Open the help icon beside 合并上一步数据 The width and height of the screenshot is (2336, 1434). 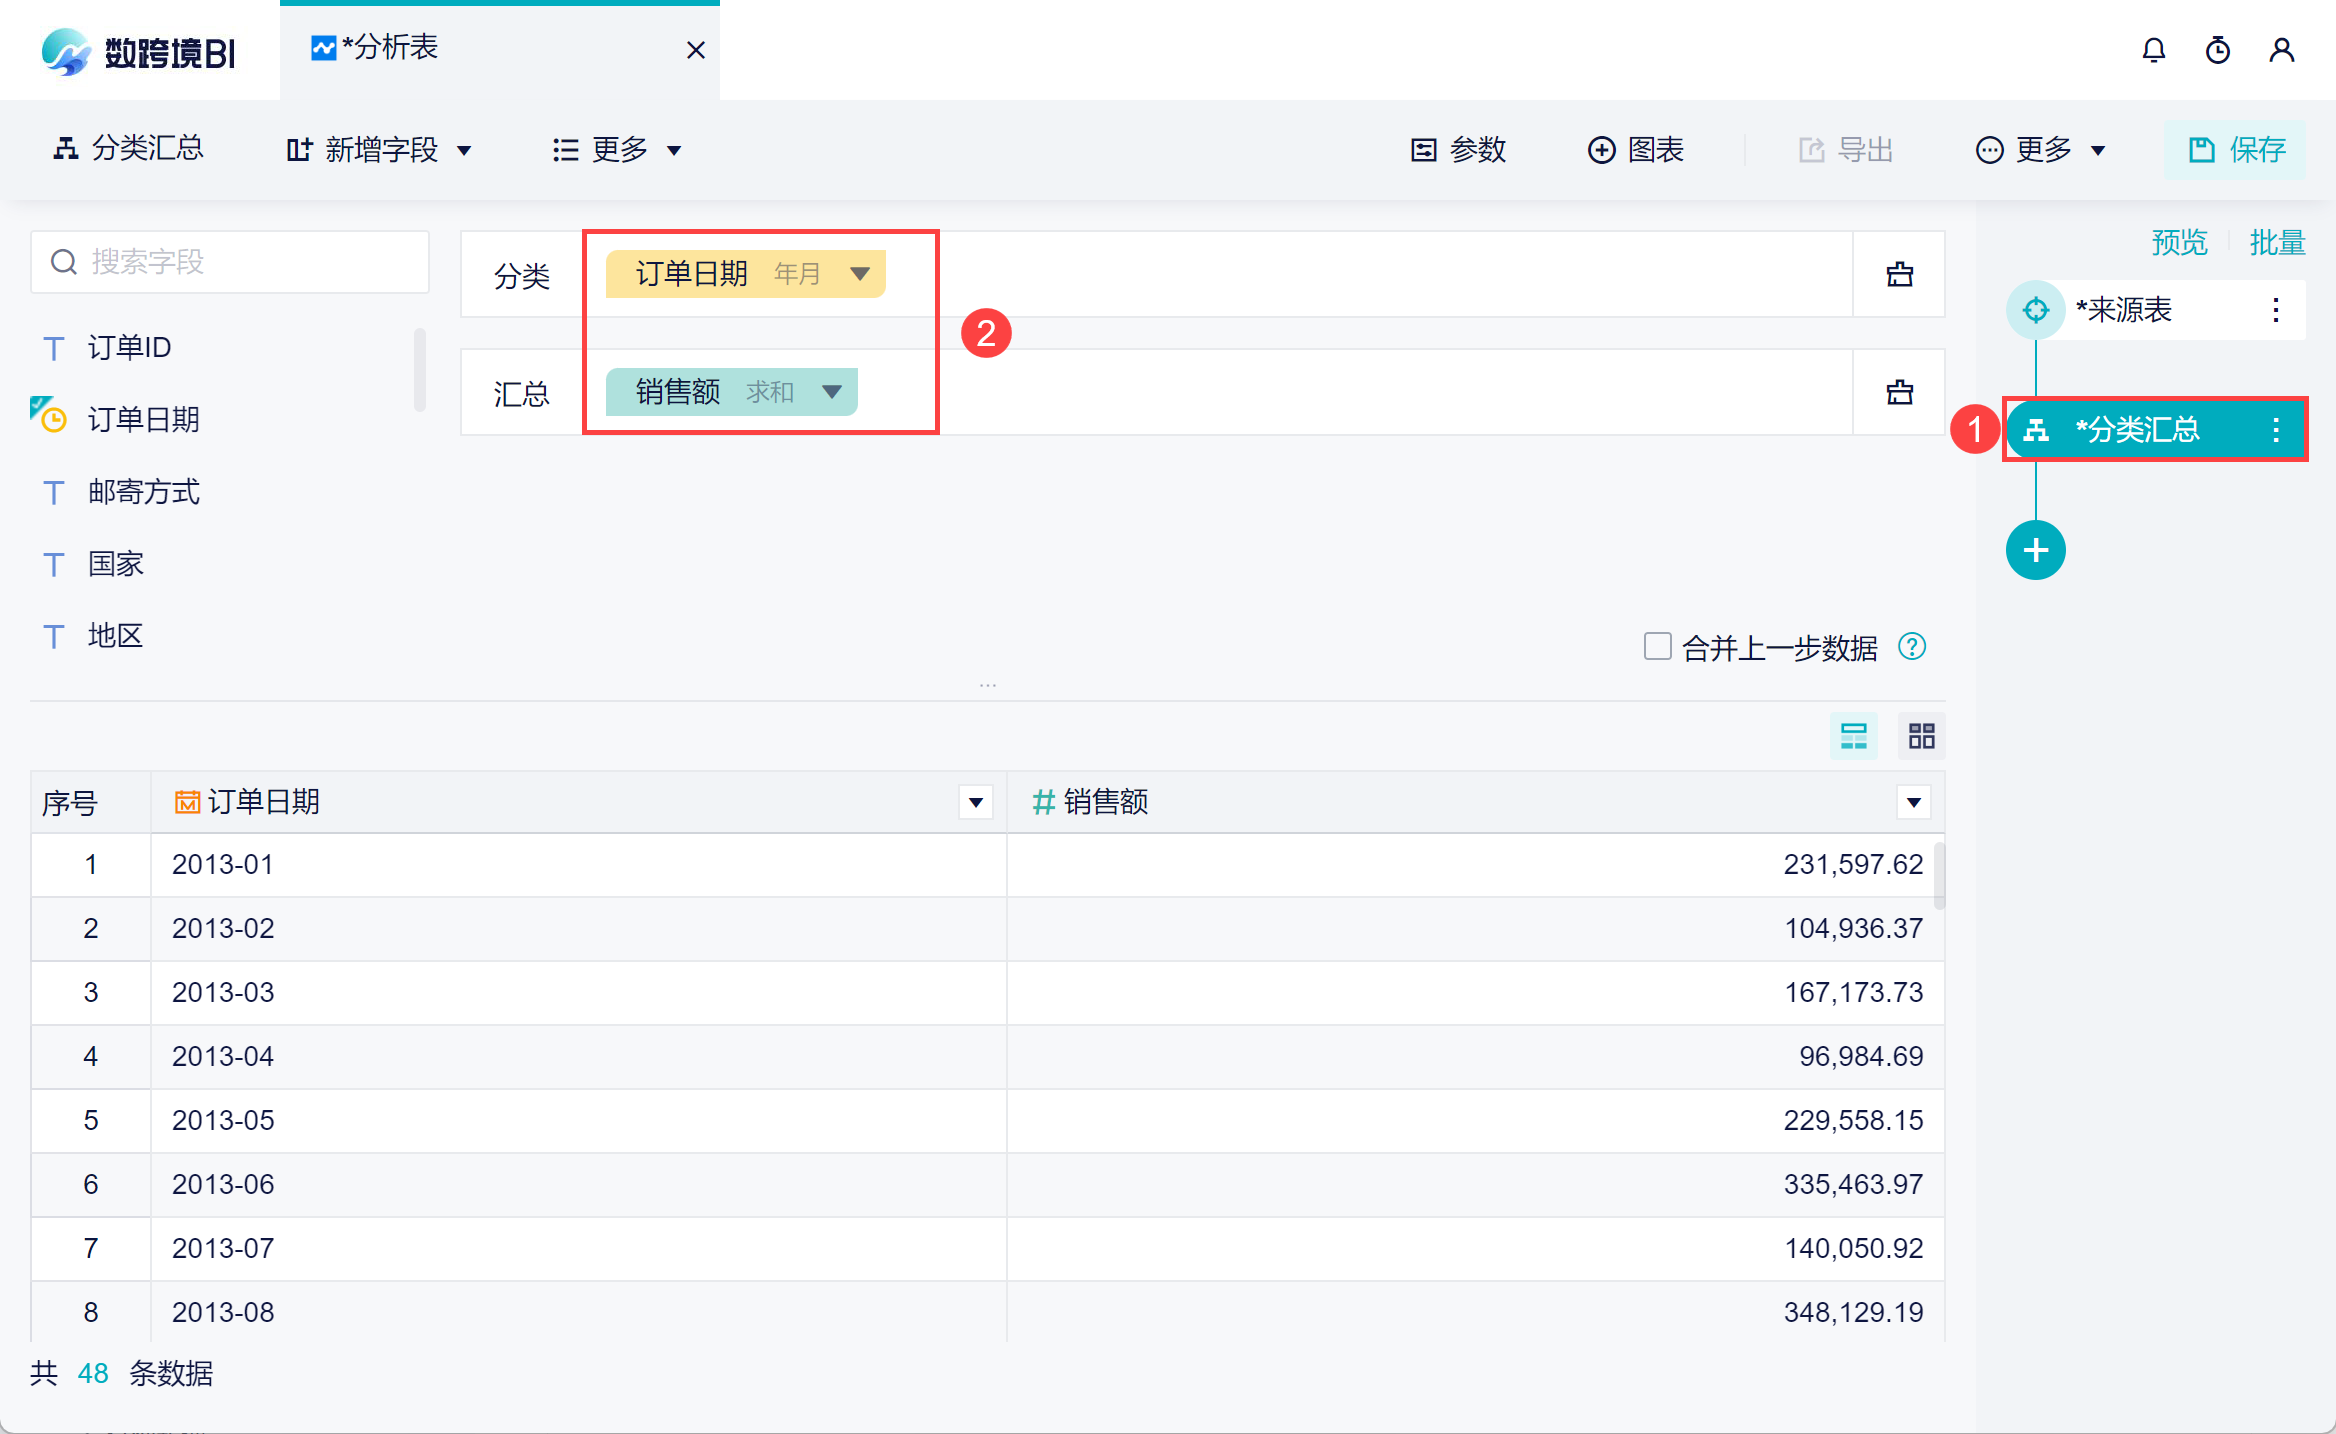coord(1911,647)
